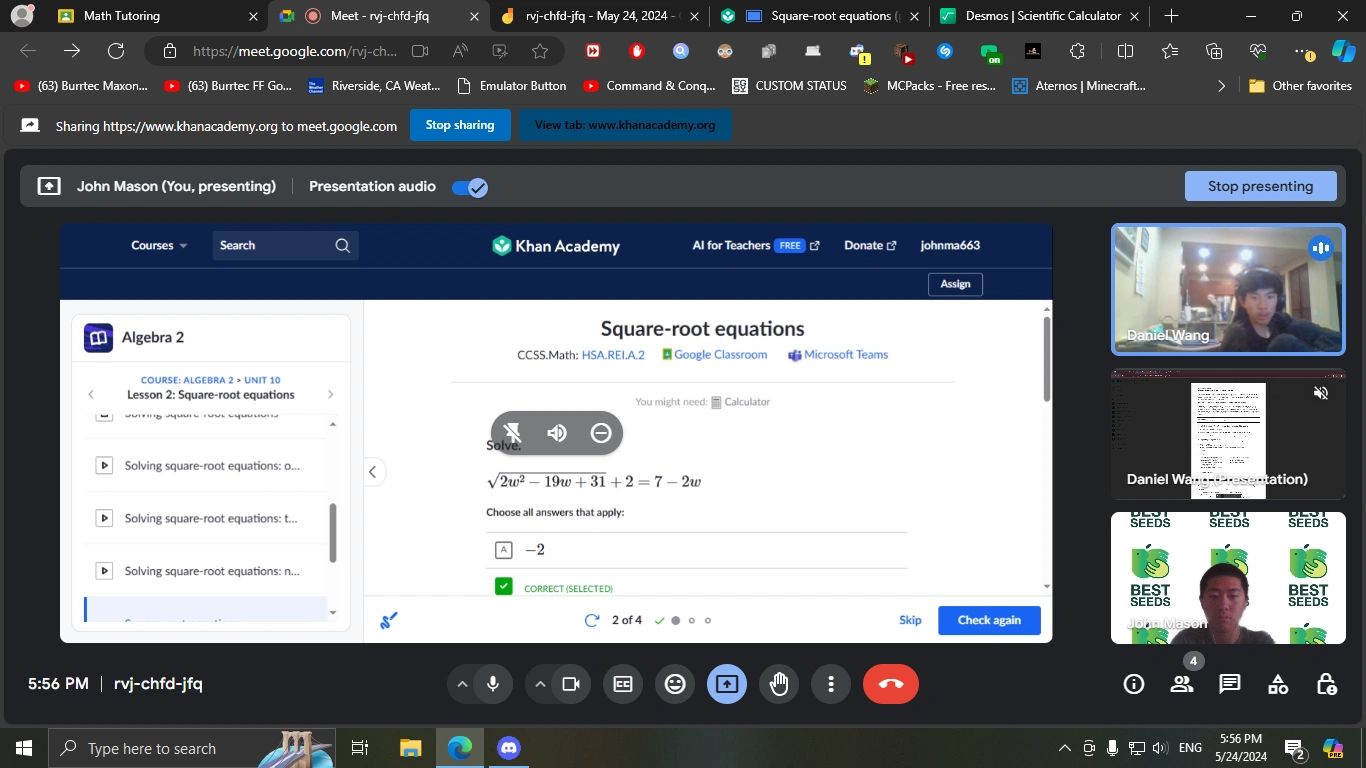Screen dimensions: 1366x768
Task: Show the participants list
Action: pyautogui.click(x=1181, y=684)
